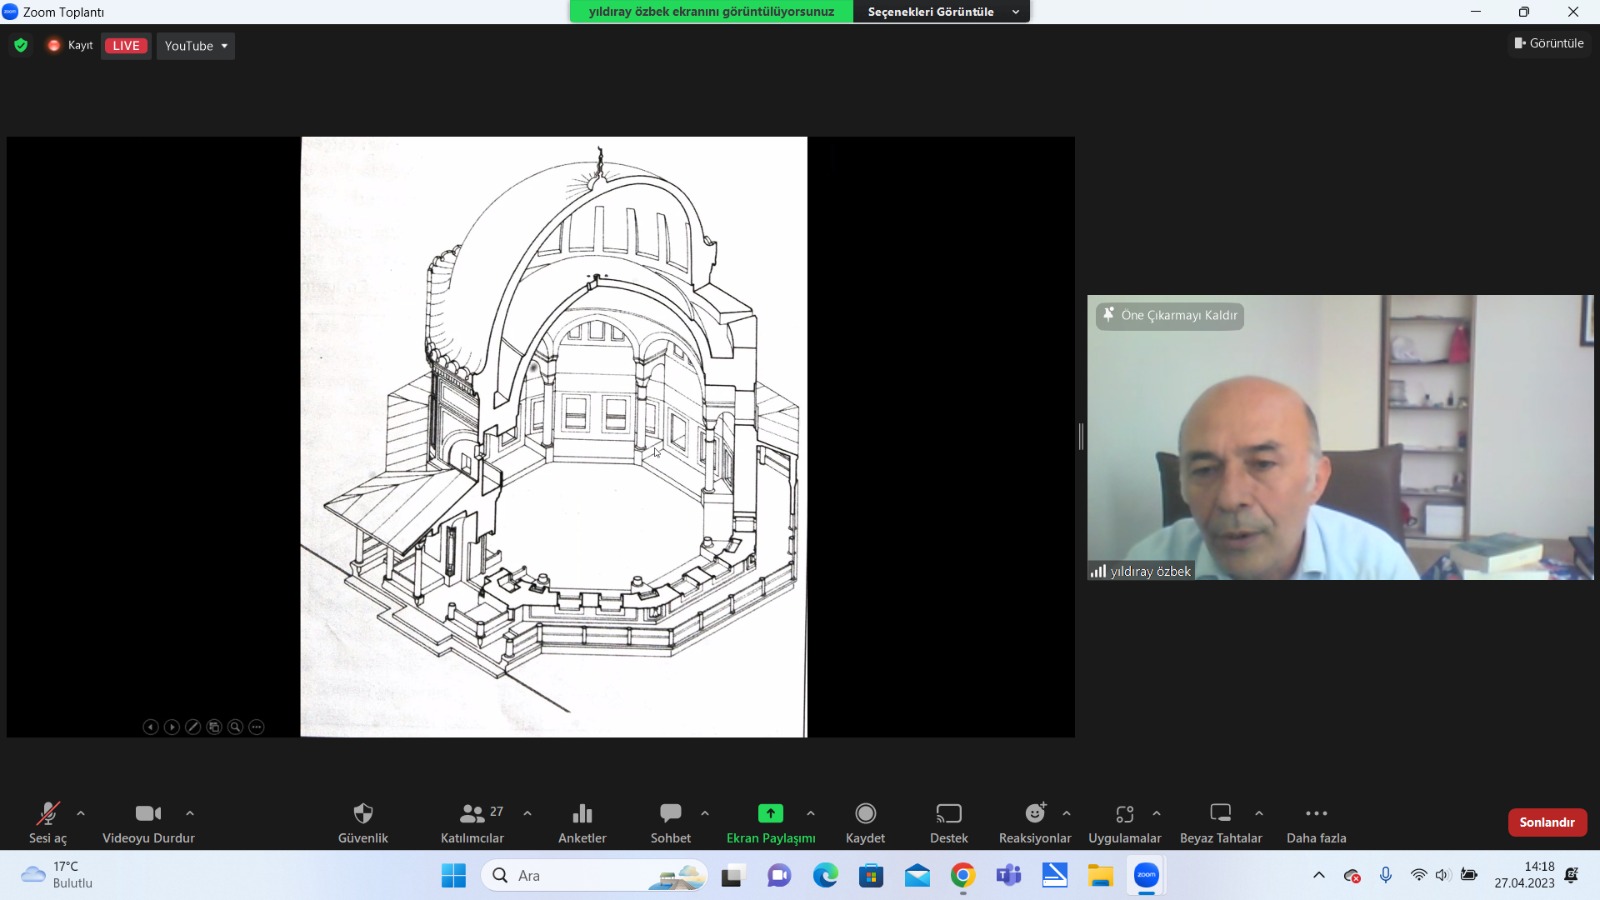
Task: Select the pen tool in slideshow controls
Action: [193, 727]
